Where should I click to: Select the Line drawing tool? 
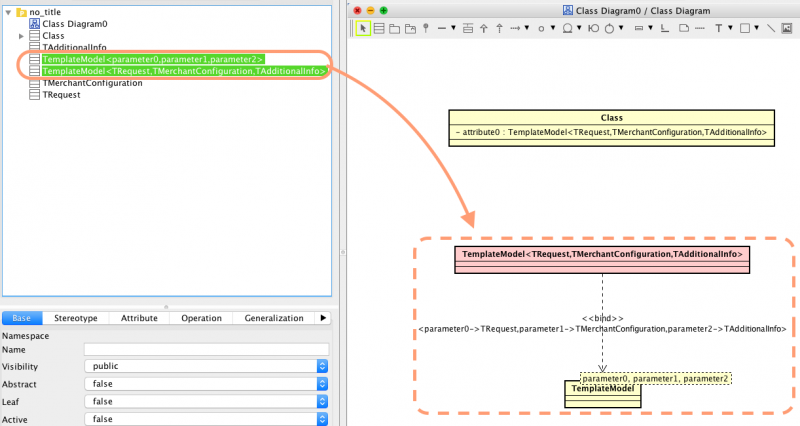(771, 29)
